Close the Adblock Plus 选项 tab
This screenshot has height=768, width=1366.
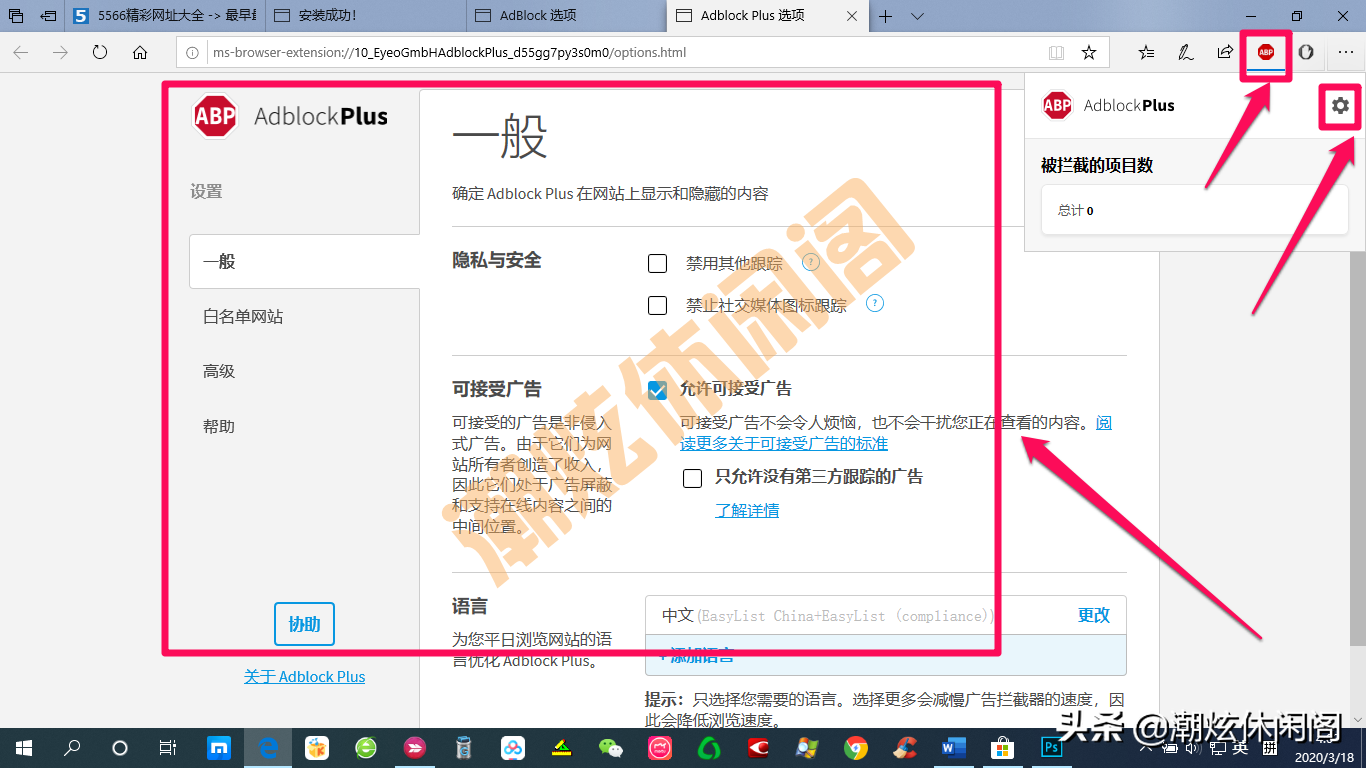(851, 16)
